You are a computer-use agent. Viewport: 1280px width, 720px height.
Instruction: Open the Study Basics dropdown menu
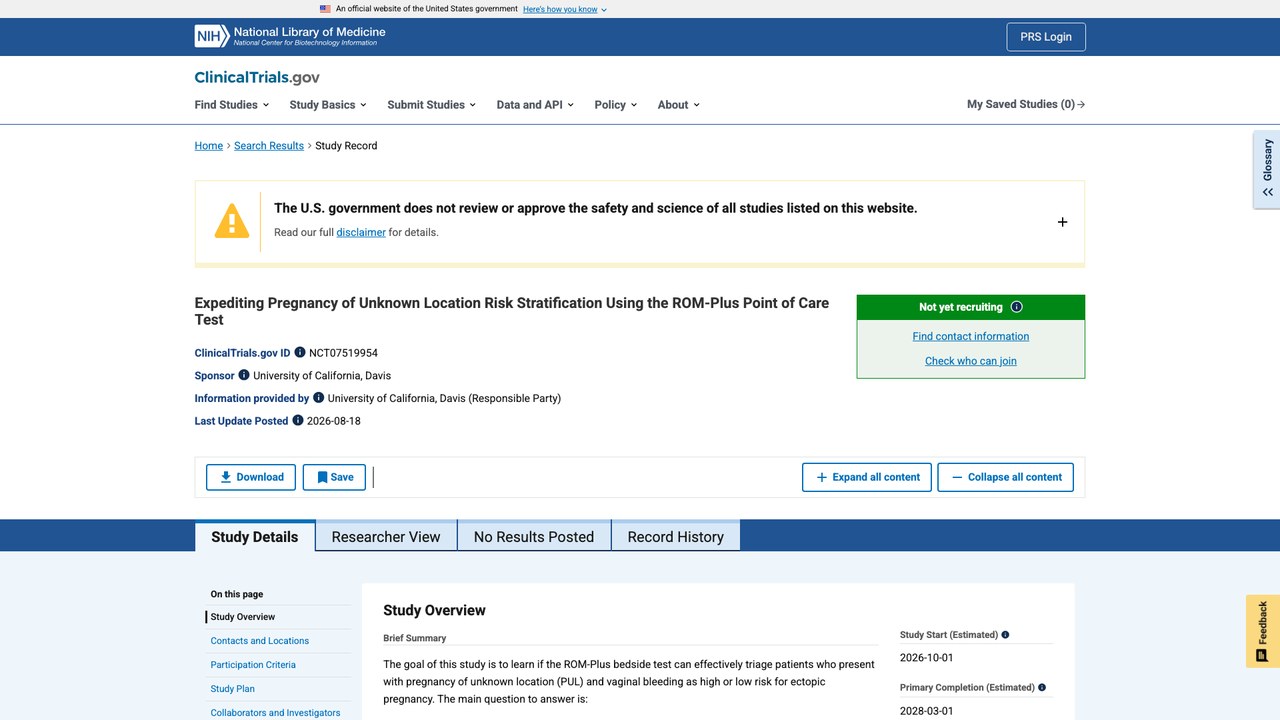(328, 104)
